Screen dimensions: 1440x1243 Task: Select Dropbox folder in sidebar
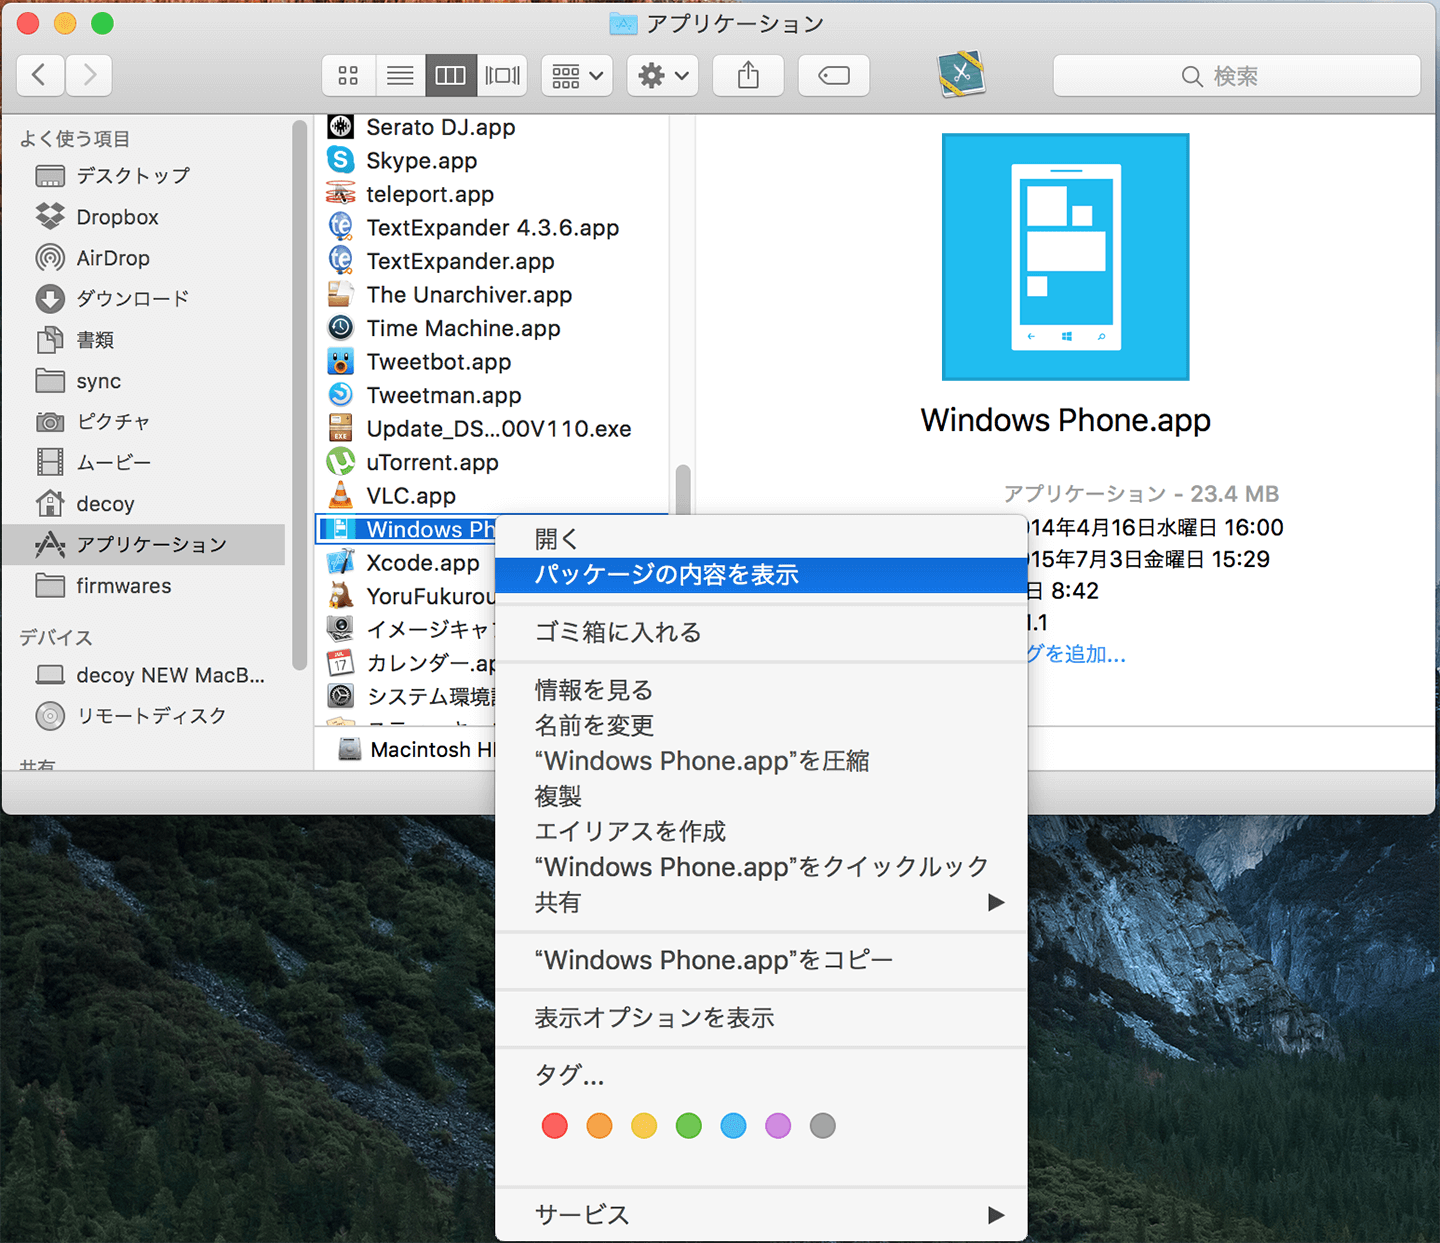[117, 217]
